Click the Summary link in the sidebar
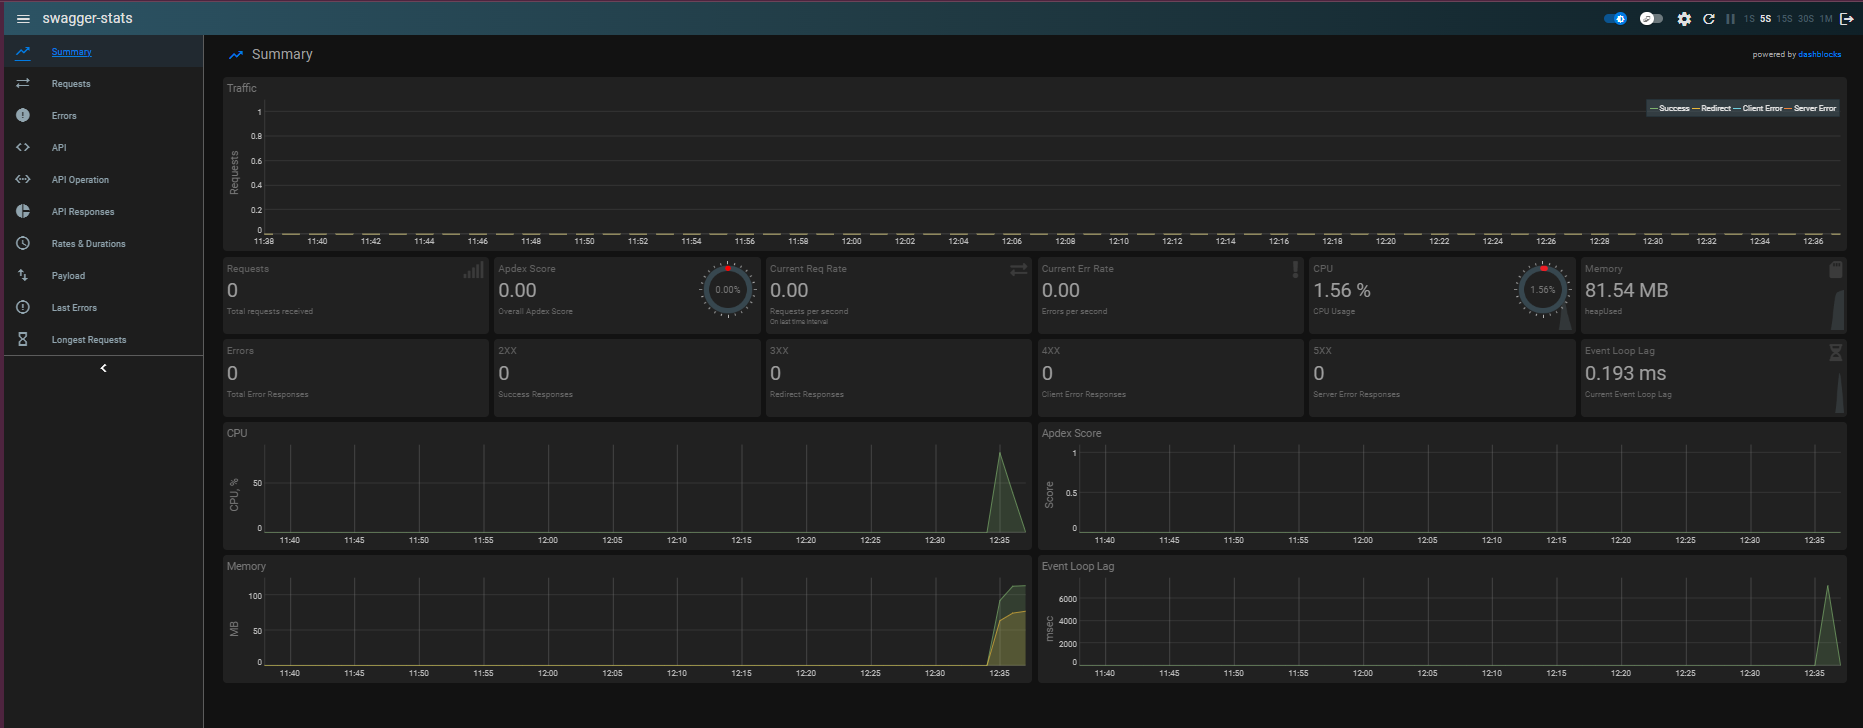Screen dimensions: 1863x728 tap(71, 52)
